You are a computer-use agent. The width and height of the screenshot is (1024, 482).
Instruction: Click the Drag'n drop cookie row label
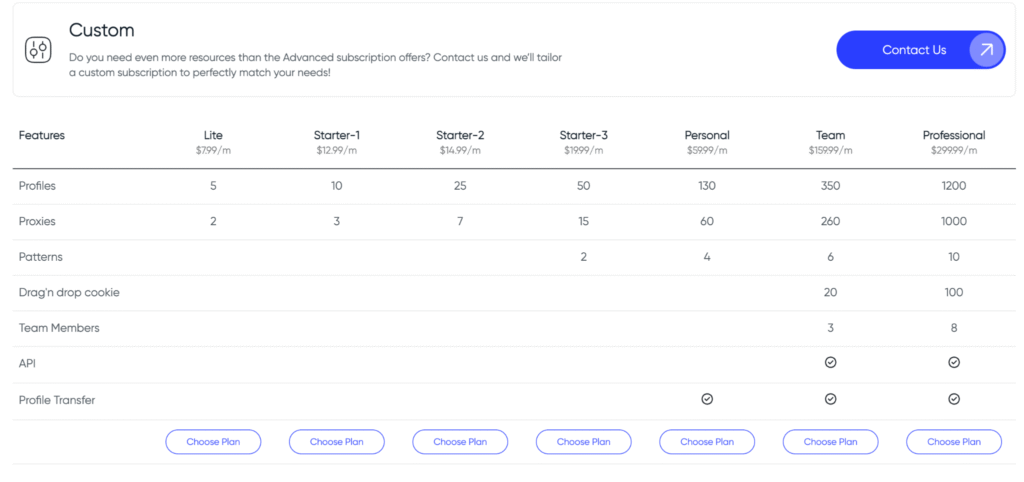pos(69,292)
